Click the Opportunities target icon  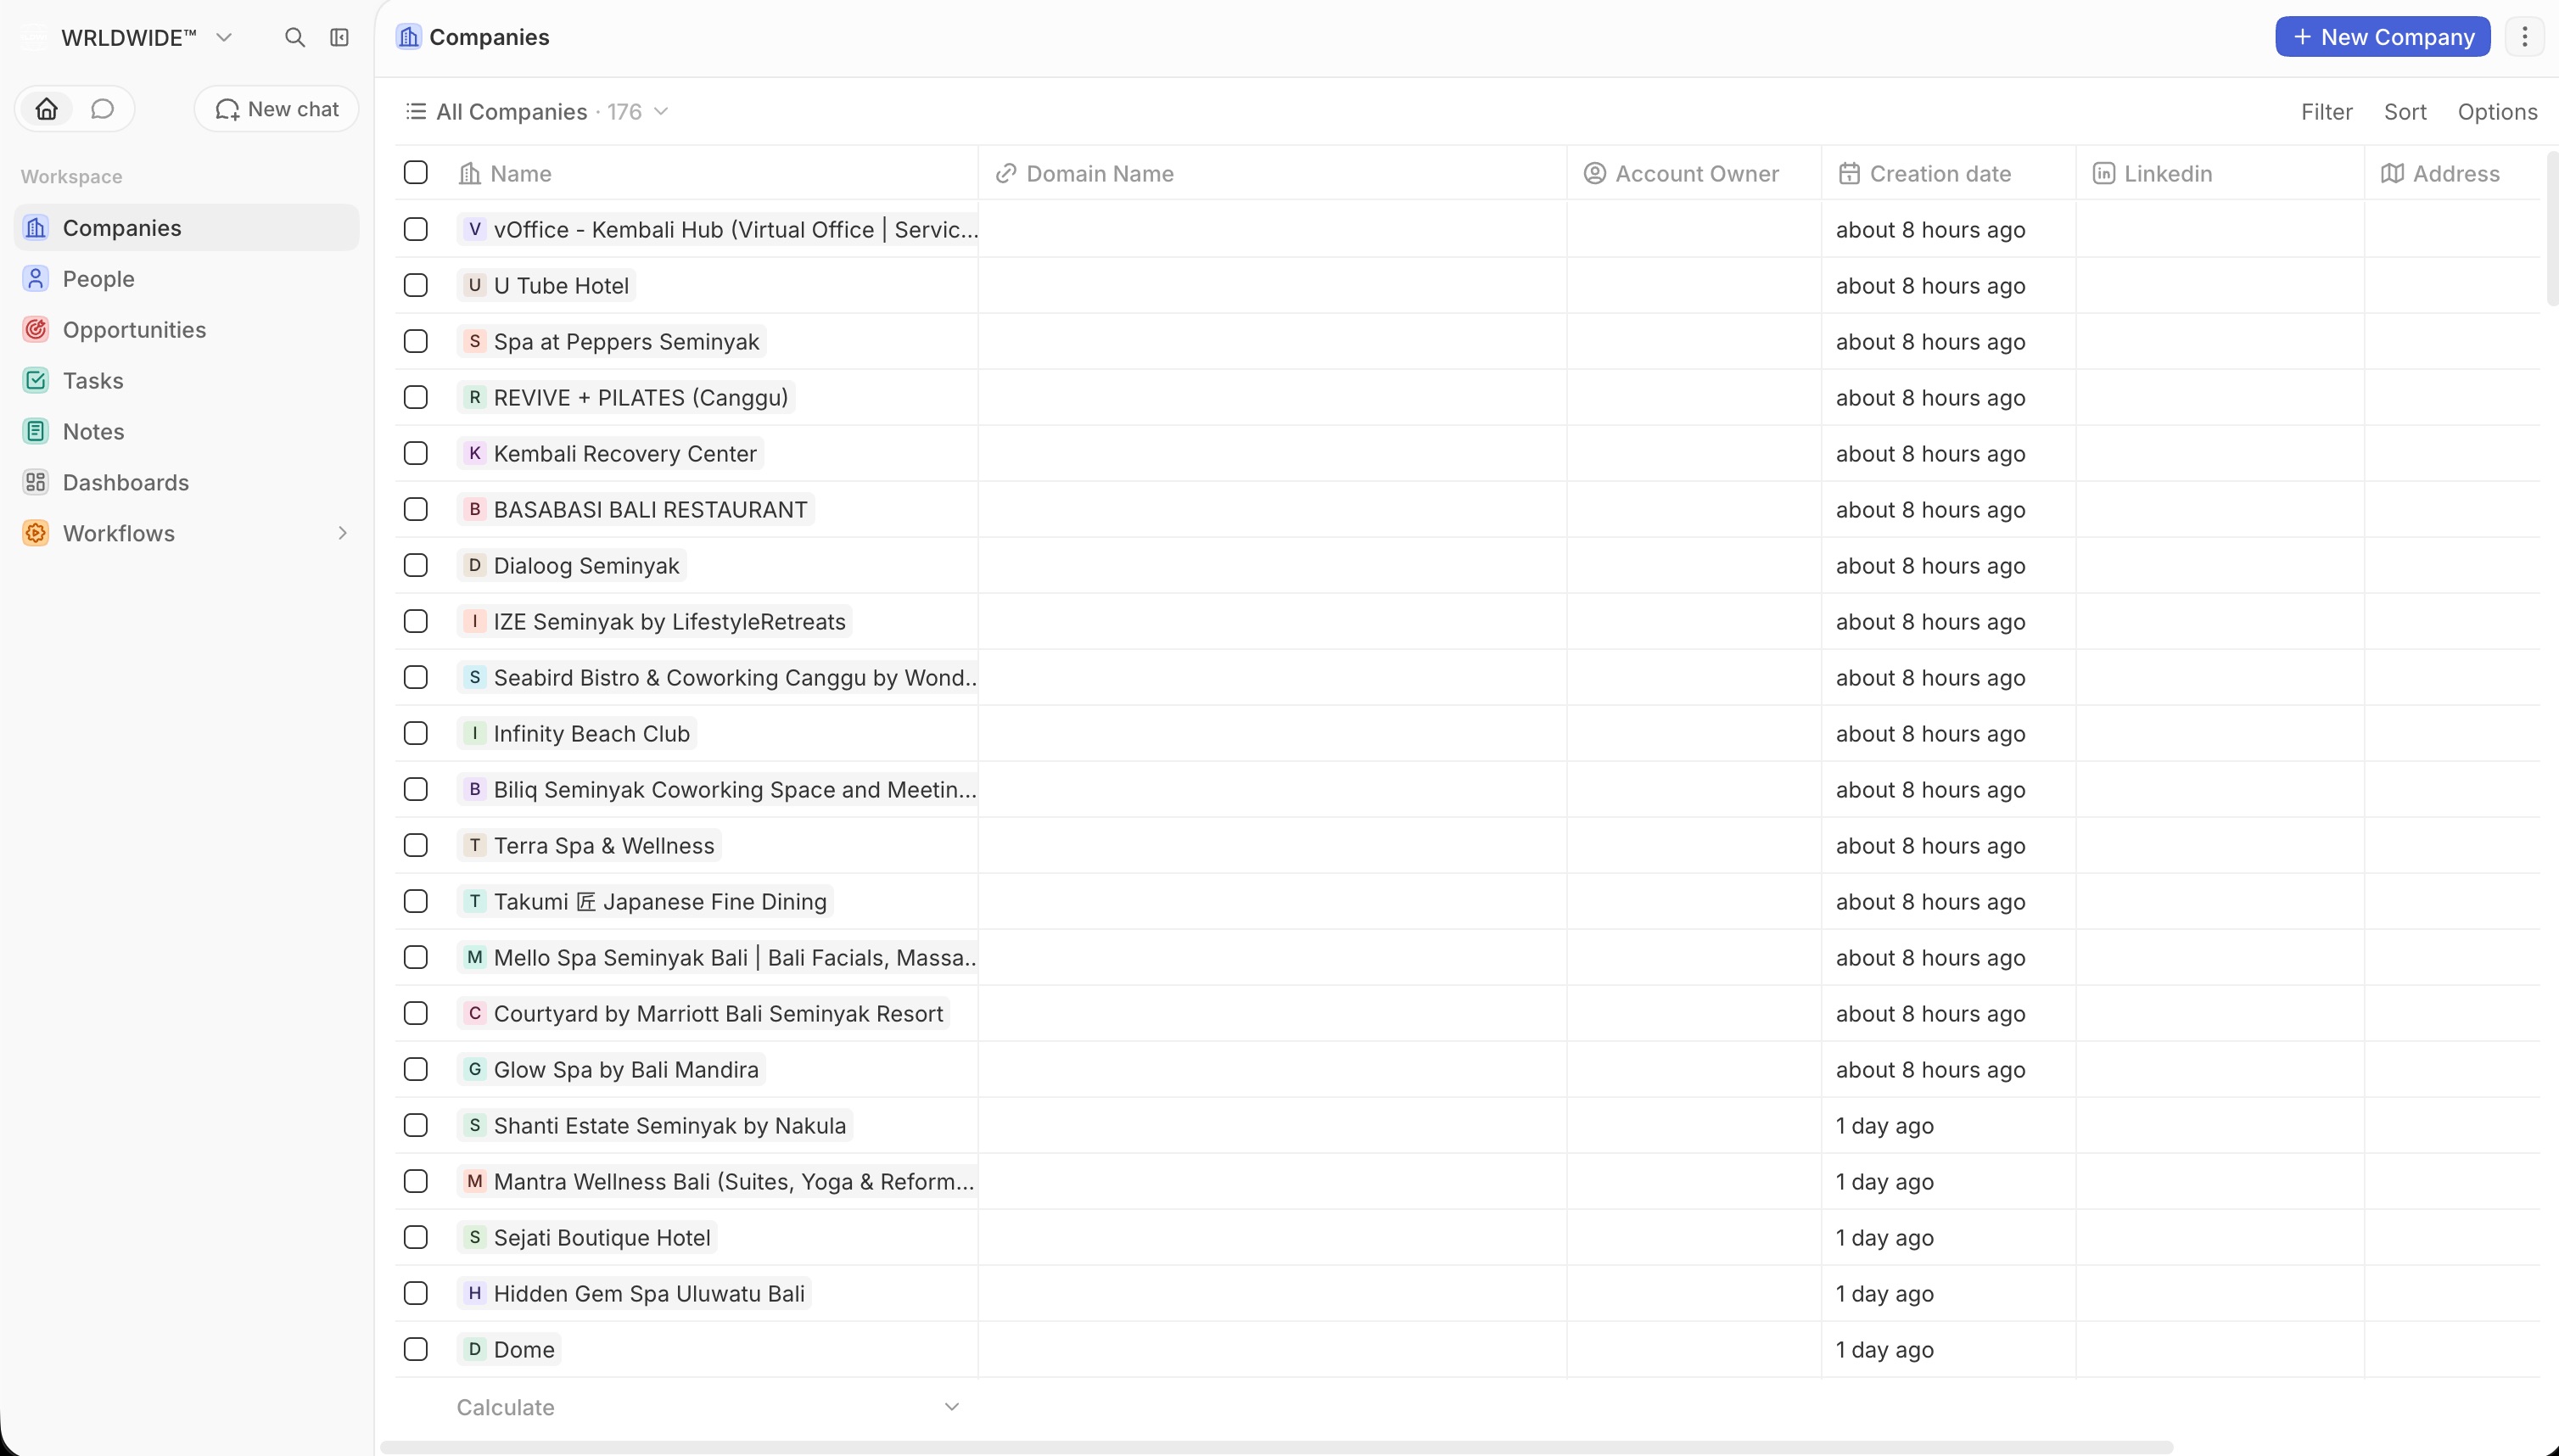(36, 330)
